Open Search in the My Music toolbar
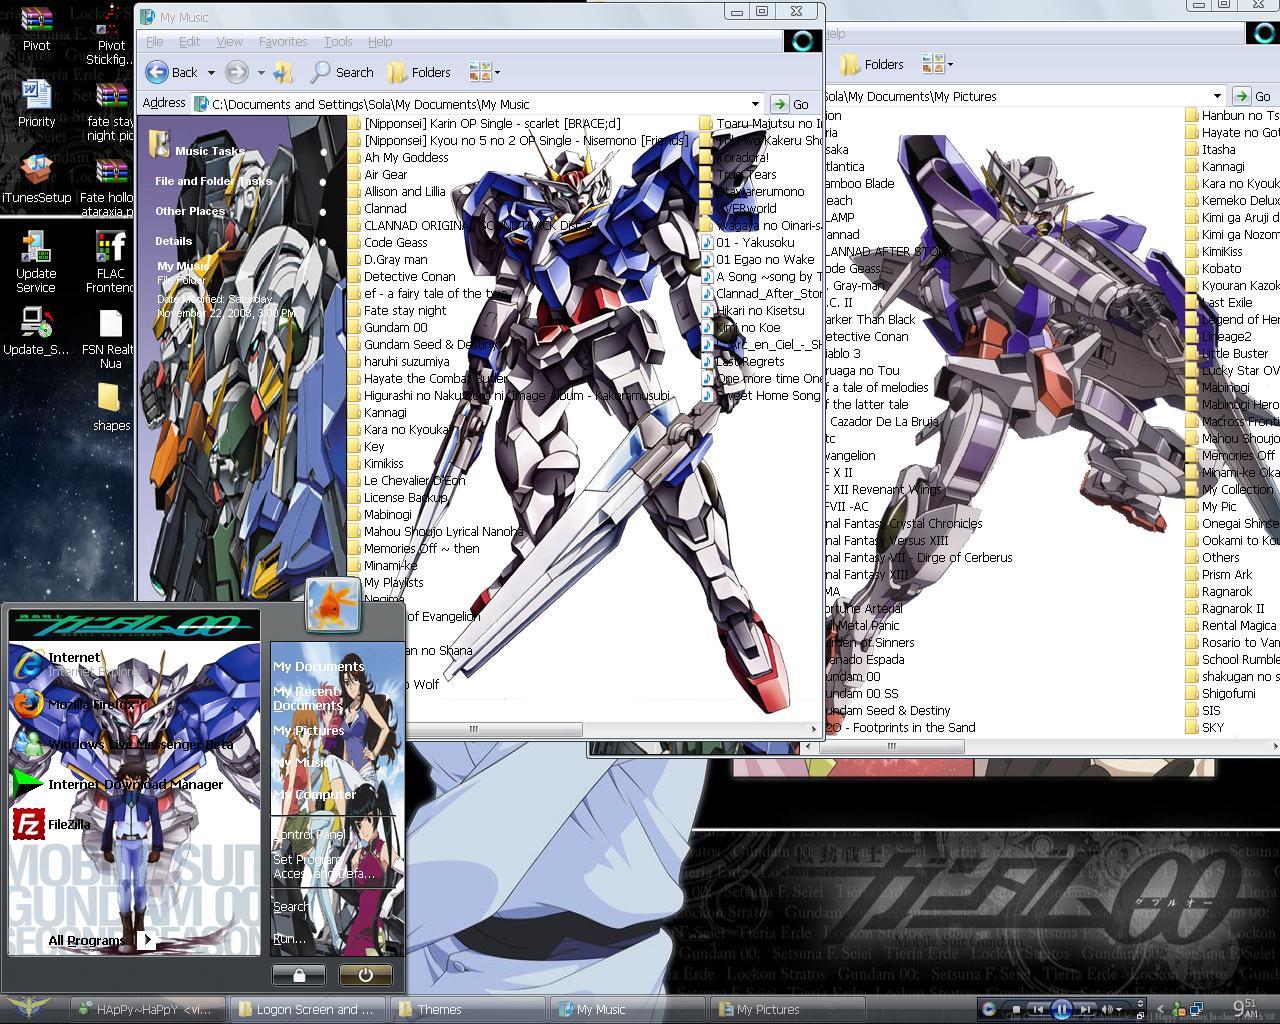The height and width of the screenshot is (1024, 1280). pos(342,72)
